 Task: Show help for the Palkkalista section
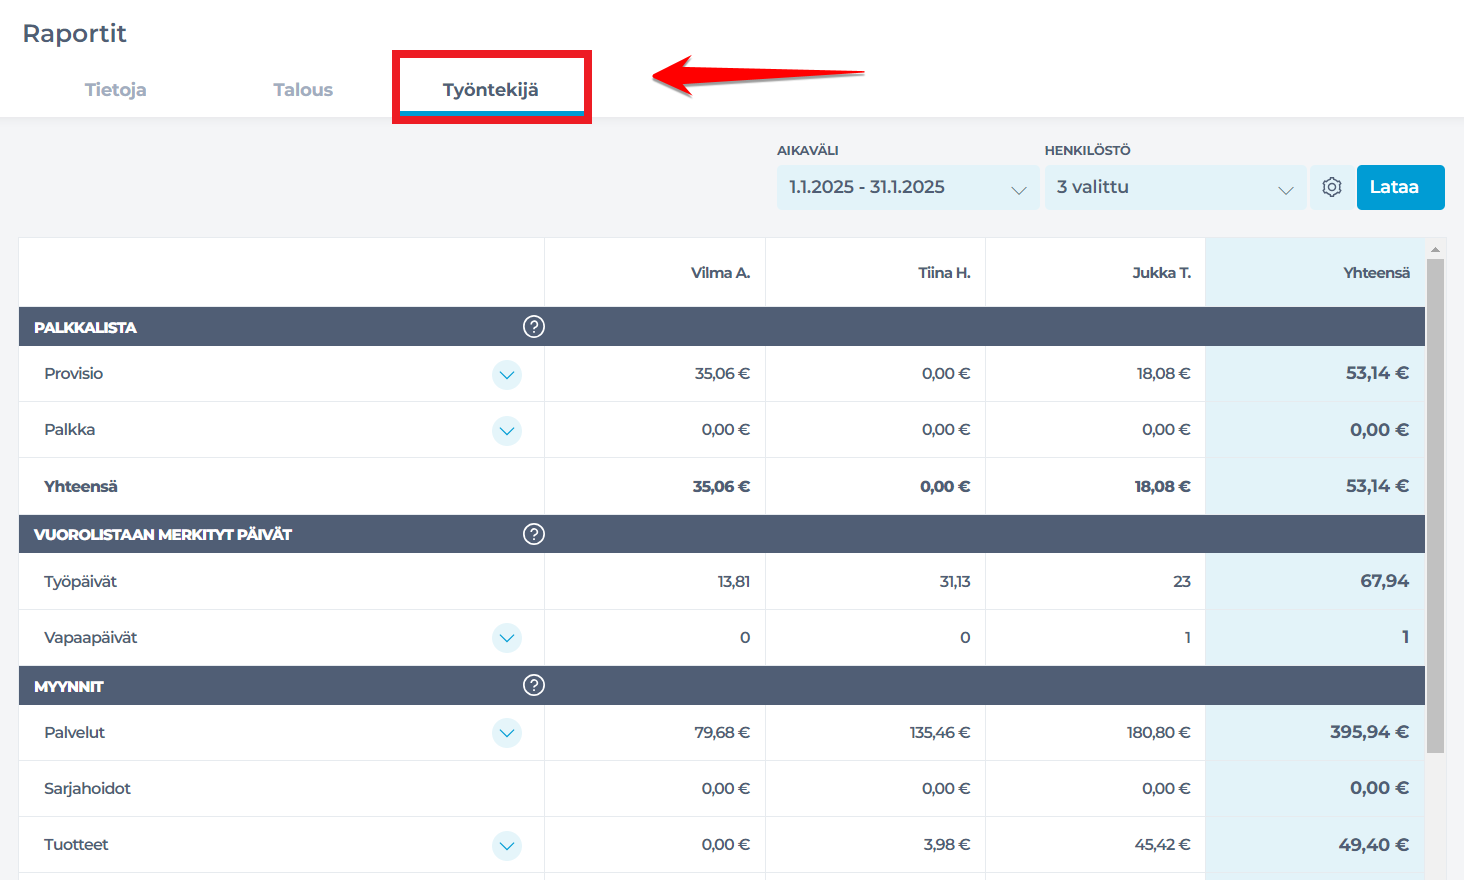[x=534, y=326]
